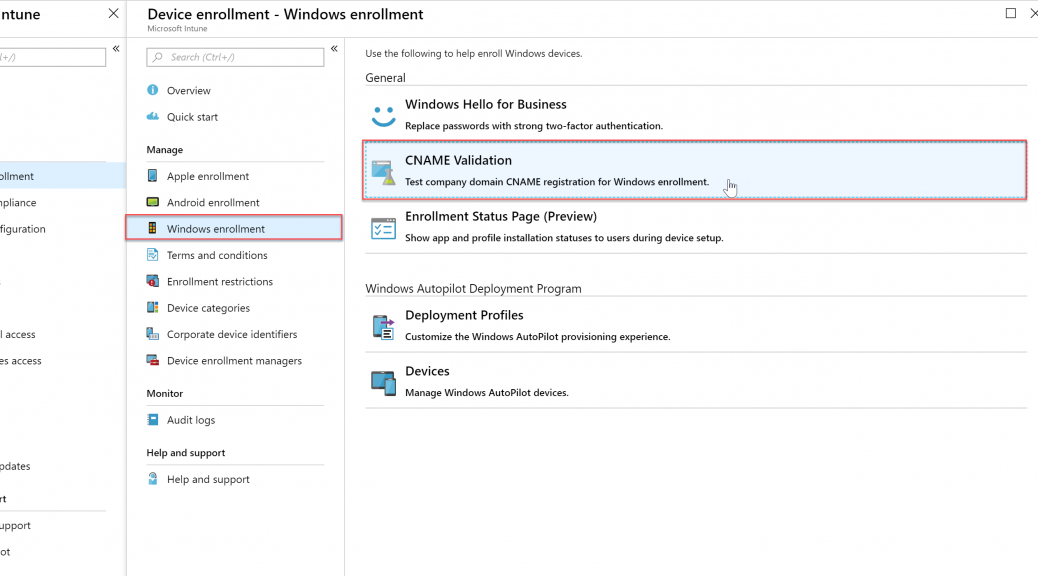Click the Overview info icon
This screenshot has width=1038, height=576.
pyautogui.click(x=152, y=90)
